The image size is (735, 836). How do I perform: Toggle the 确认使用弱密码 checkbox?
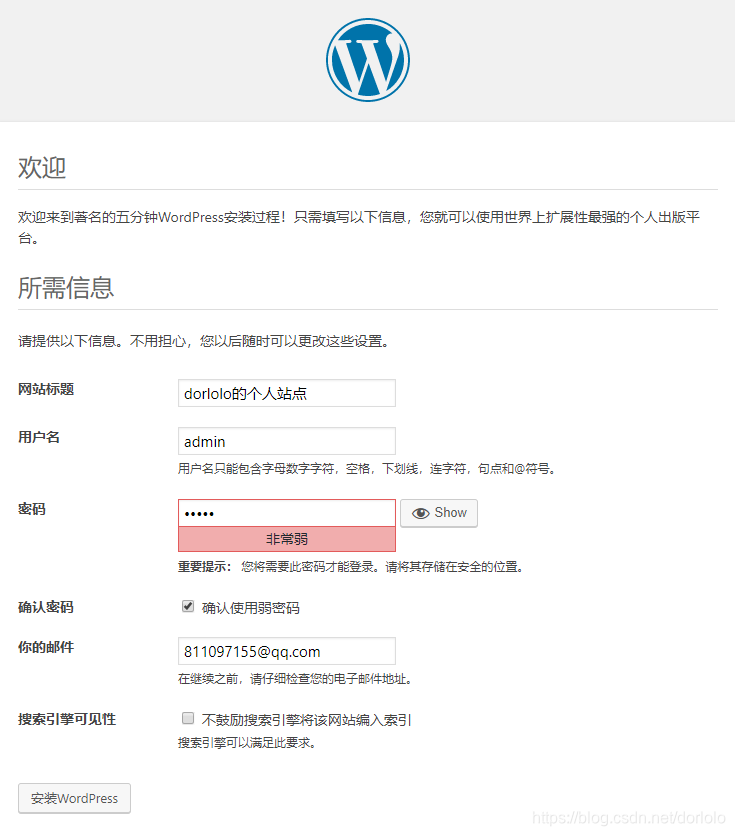188,606
